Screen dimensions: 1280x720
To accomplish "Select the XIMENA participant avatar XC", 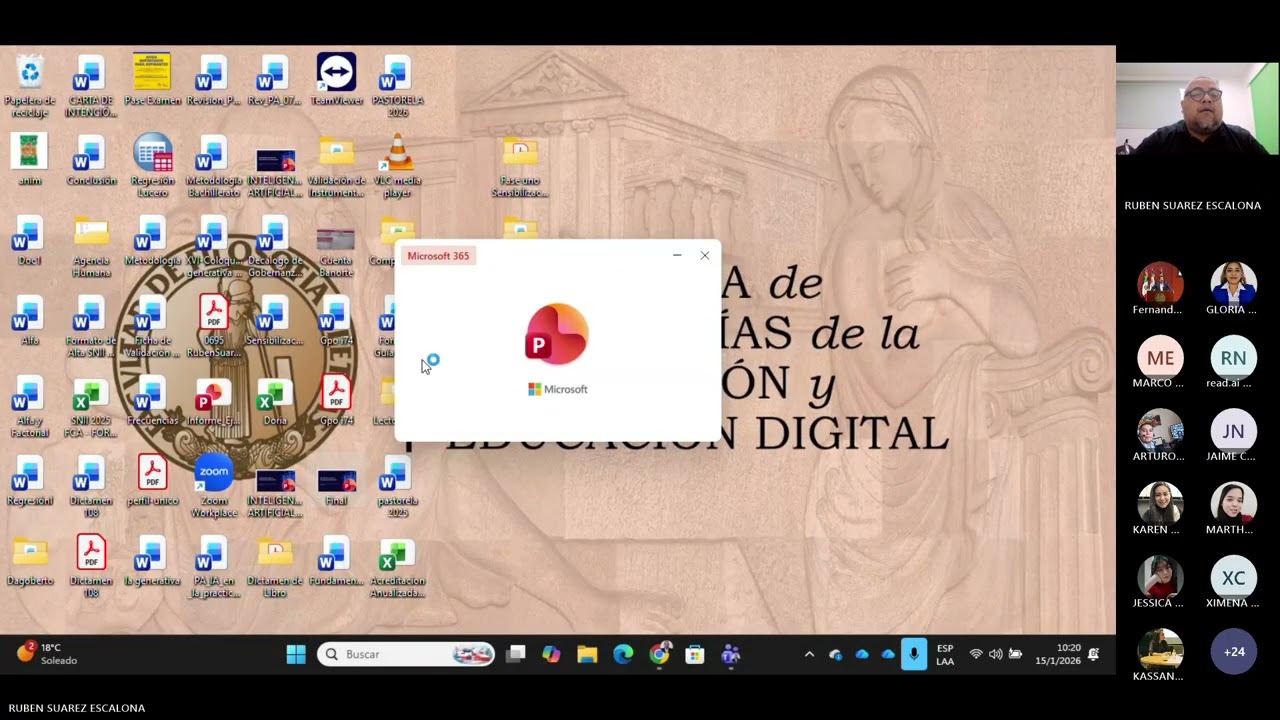I will [x=1233, y=578].
